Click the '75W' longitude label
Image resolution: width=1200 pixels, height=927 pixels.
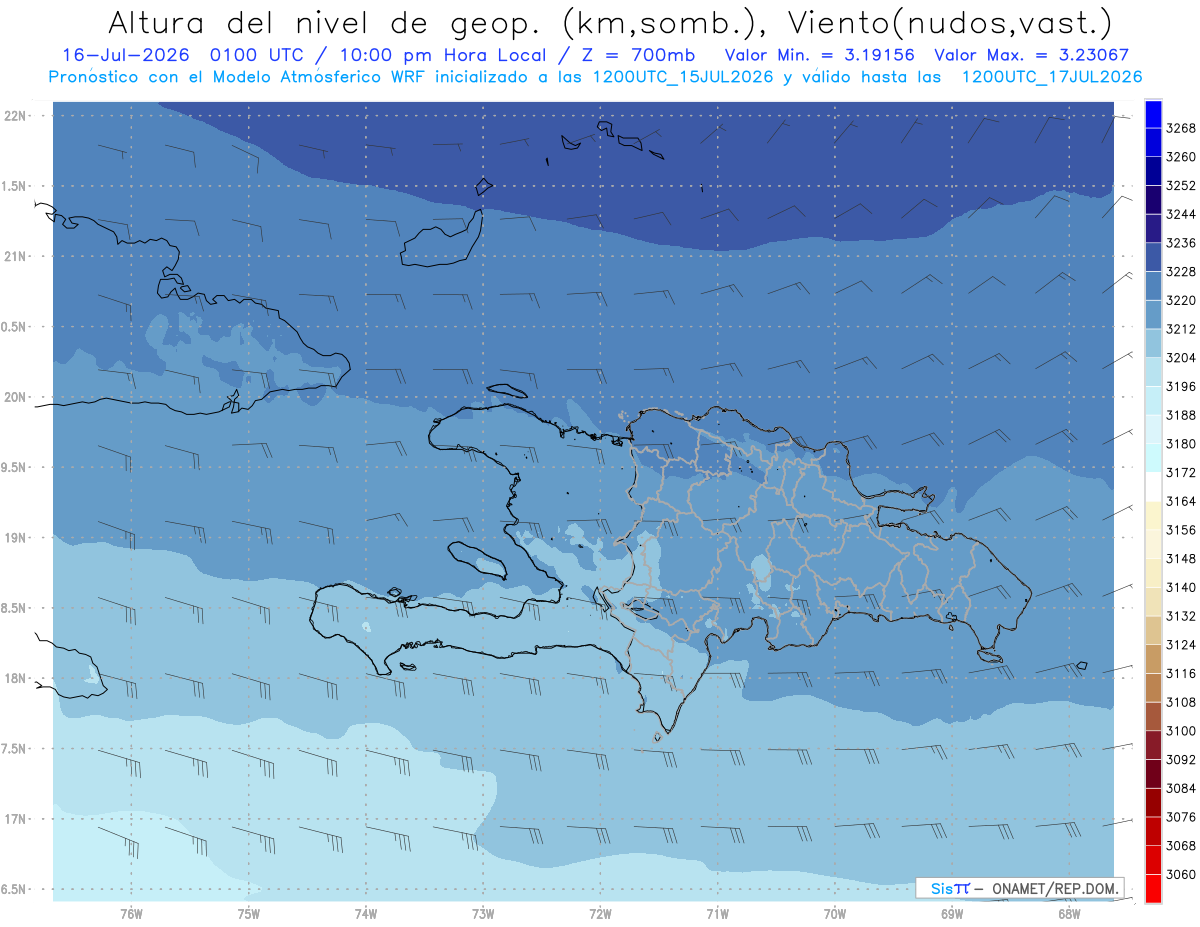249,913
